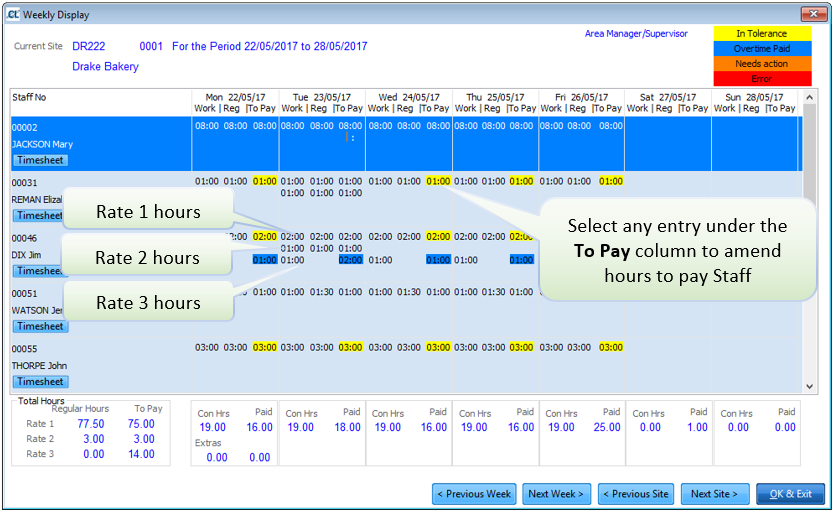Click Friday Paid total 25.00

(x=607, y=427)
